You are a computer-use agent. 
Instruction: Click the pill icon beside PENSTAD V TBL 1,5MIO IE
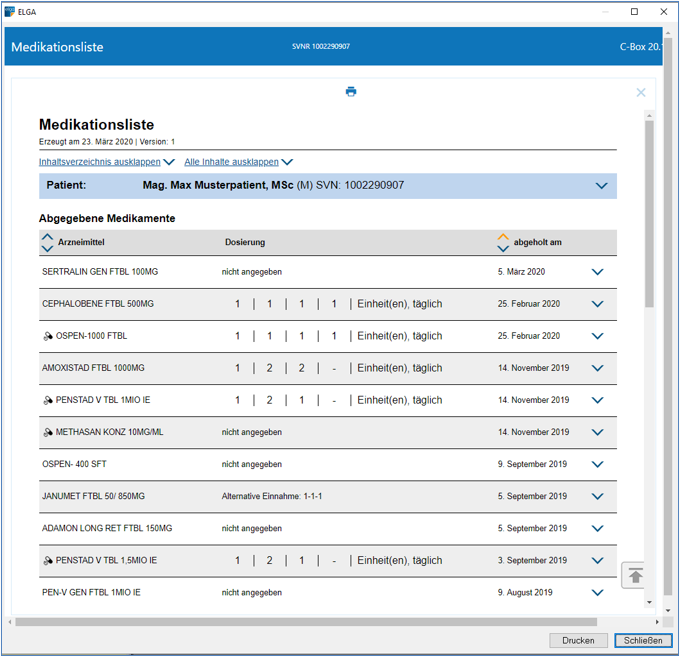click(x=48, y=561)
